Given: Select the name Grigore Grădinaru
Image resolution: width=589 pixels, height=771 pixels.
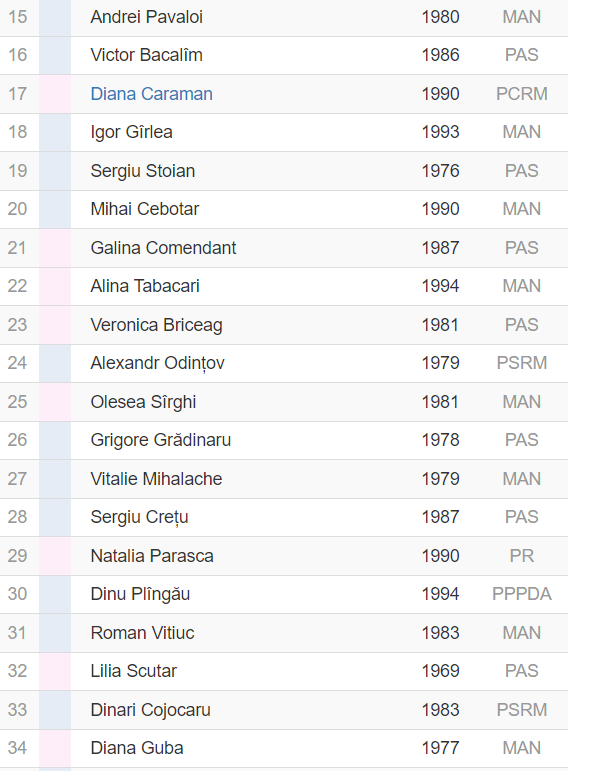Looking at the screenshot, I should [x=161, y=440].
